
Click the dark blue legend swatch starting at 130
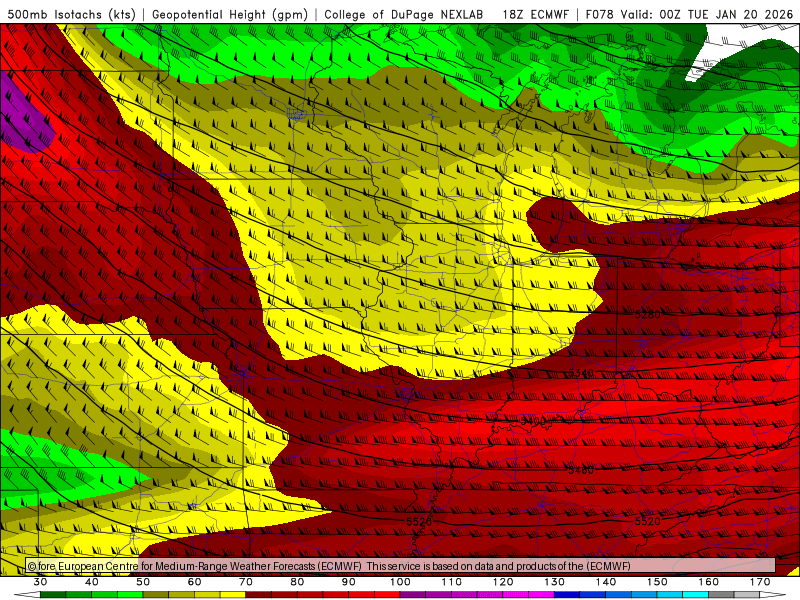coord(567,595)
